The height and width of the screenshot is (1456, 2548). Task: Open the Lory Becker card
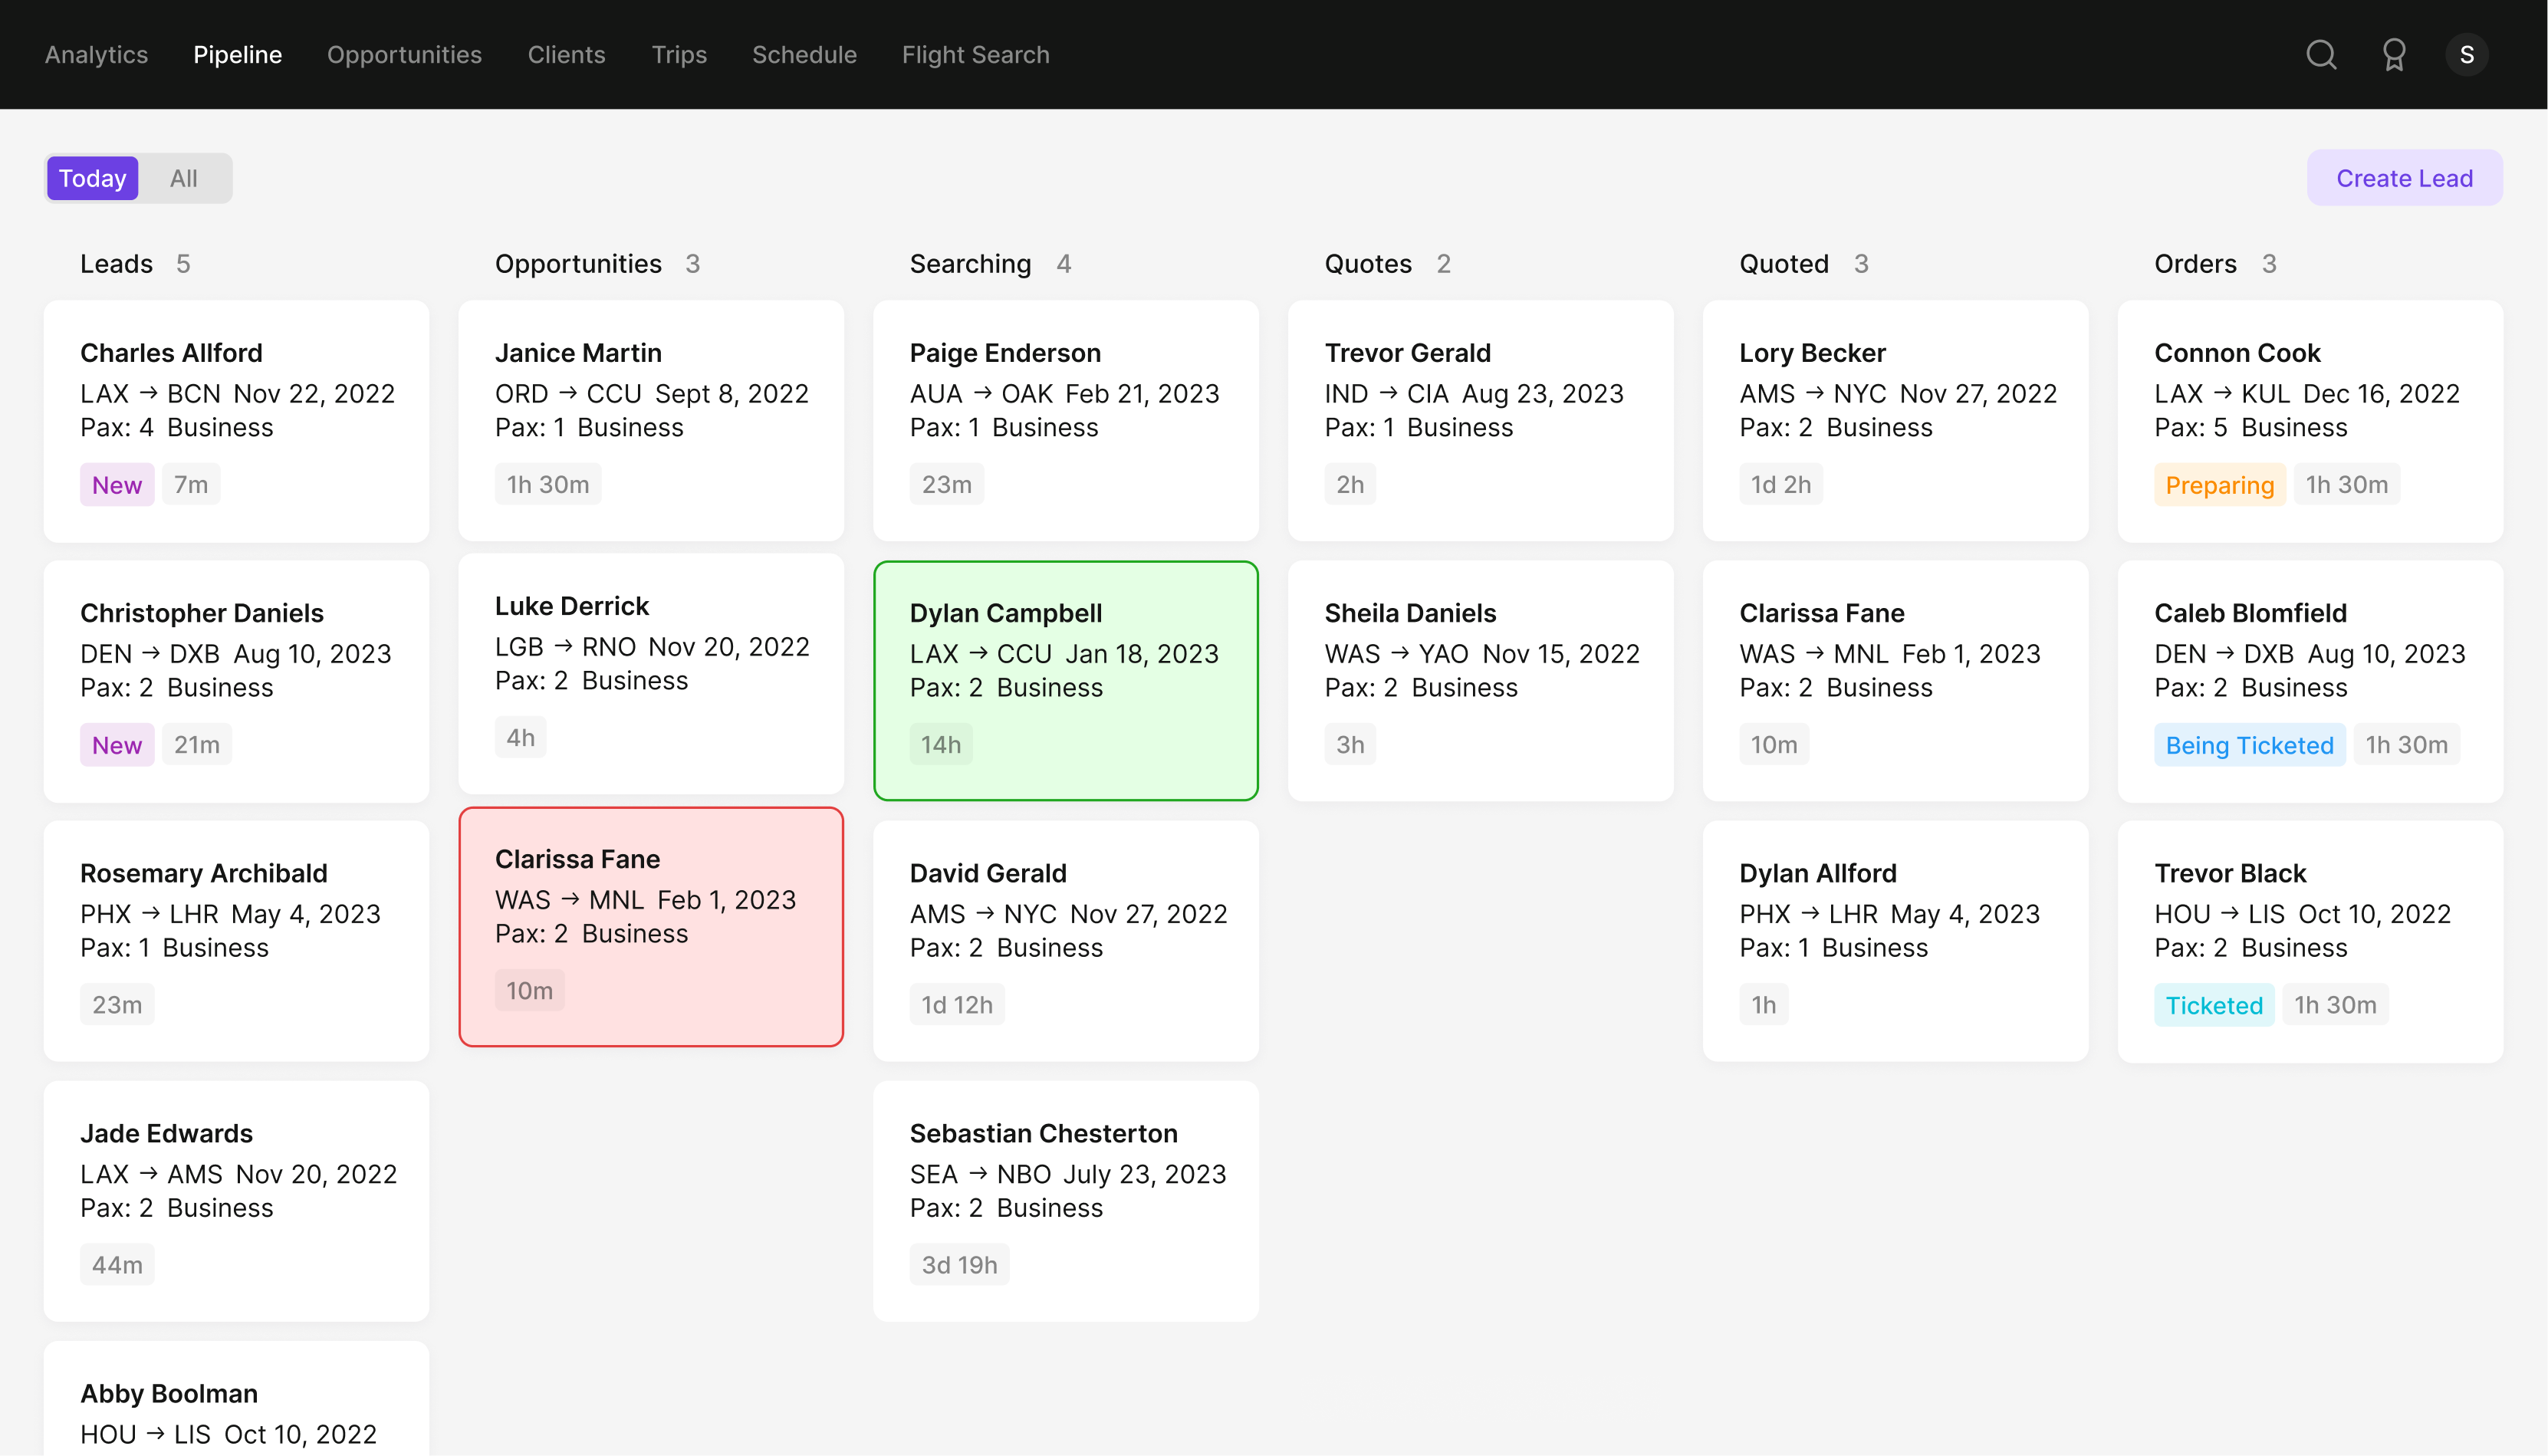point(1896,421)
